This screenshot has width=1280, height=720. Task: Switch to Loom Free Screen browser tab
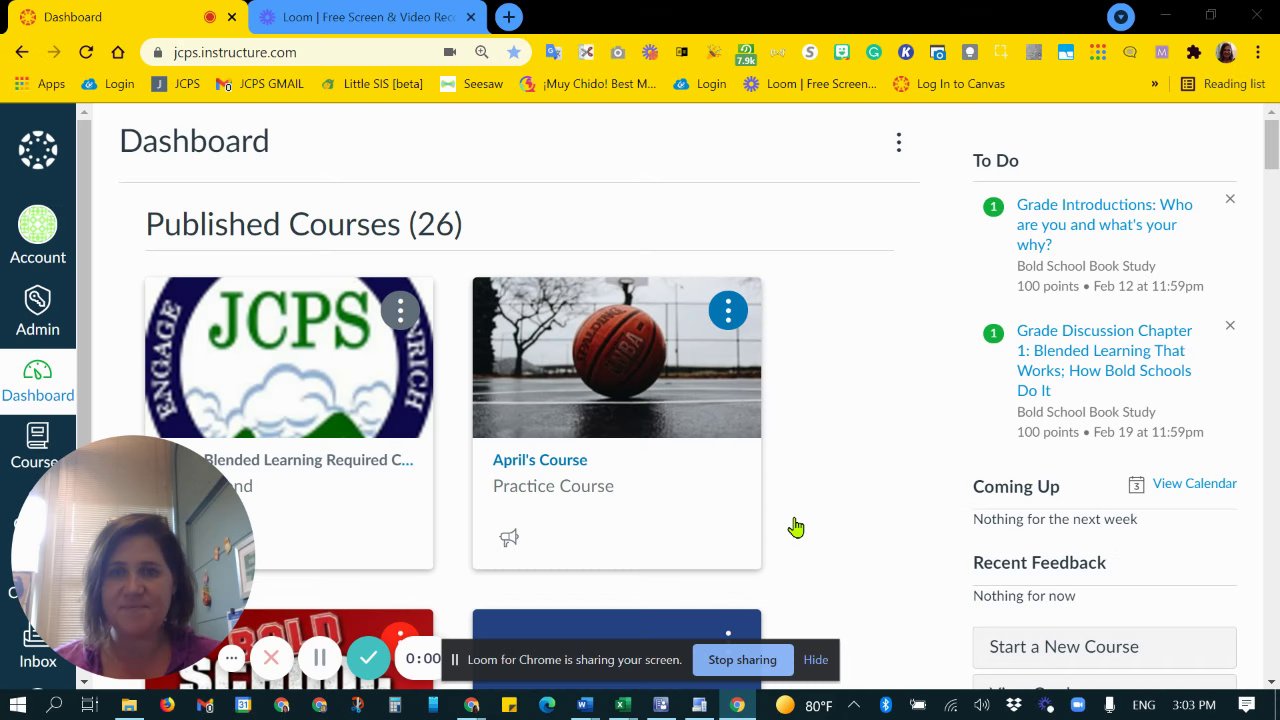tap(368, 17)
